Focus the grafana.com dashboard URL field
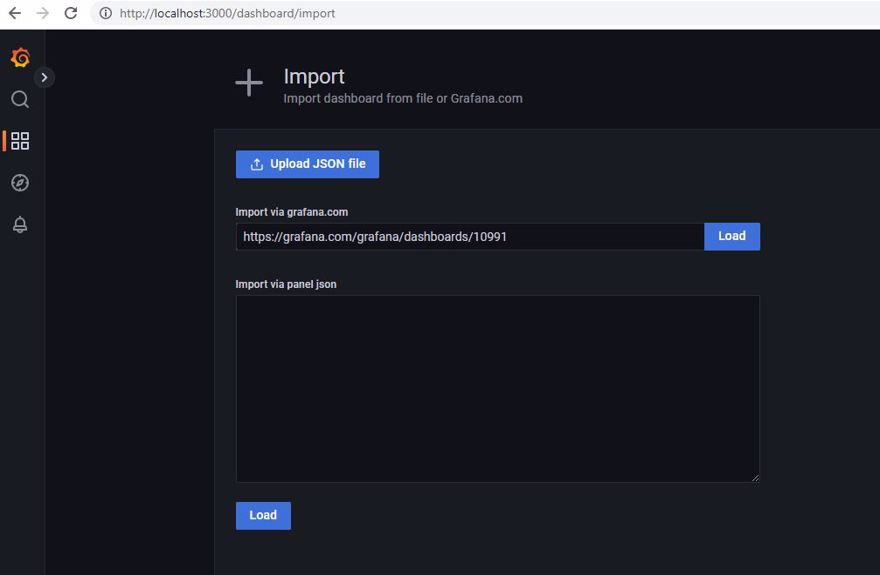The width and height of the screenshot is (880, 575). point(470,237)
